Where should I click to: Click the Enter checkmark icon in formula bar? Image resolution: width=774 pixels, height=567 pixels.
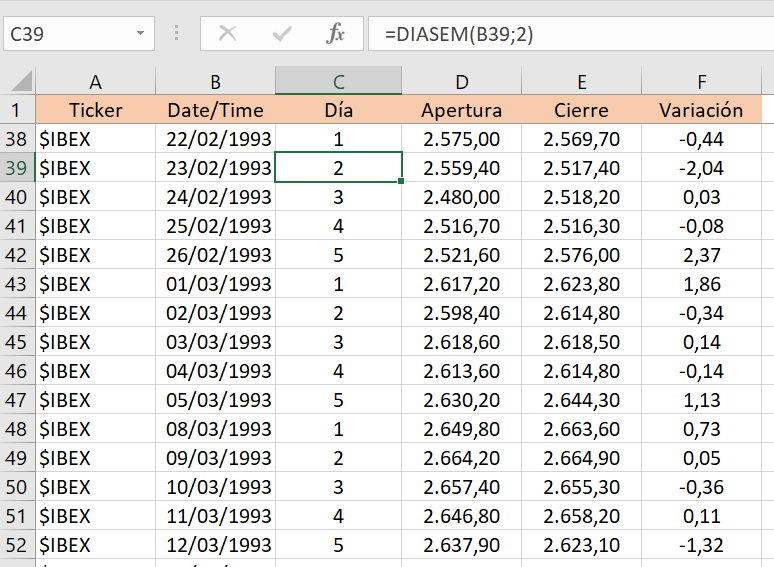click(x=282, y=34)
